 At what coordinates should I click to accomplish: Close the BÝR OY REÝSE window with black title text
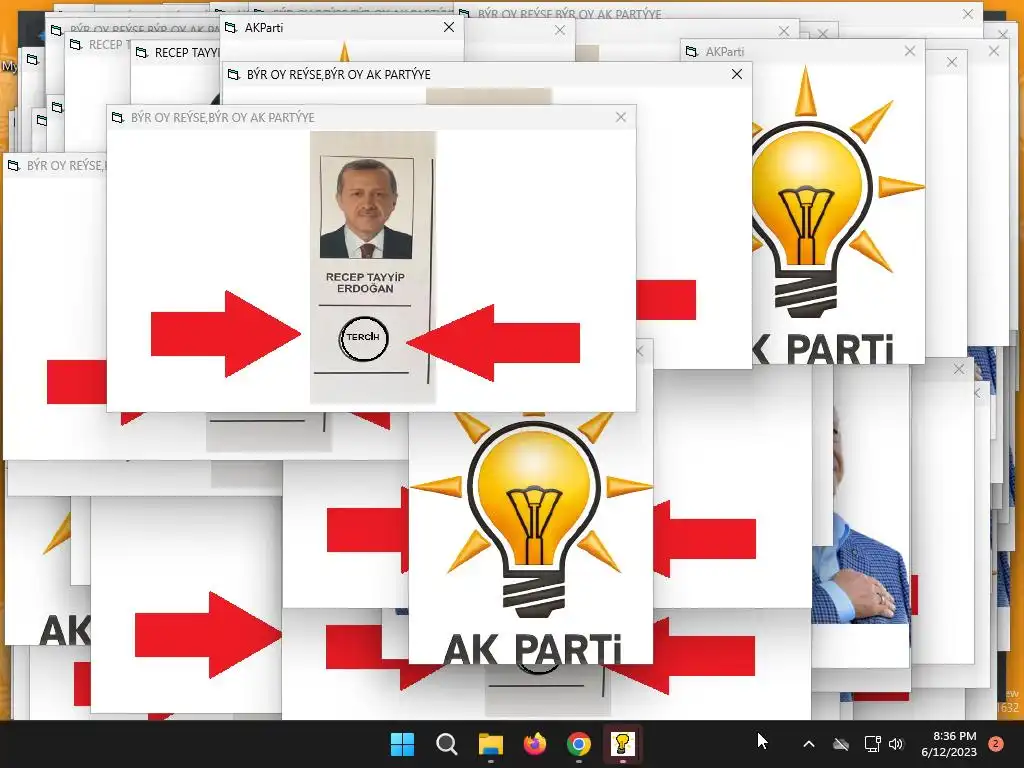pyautogui.click(x=737, y=74)
